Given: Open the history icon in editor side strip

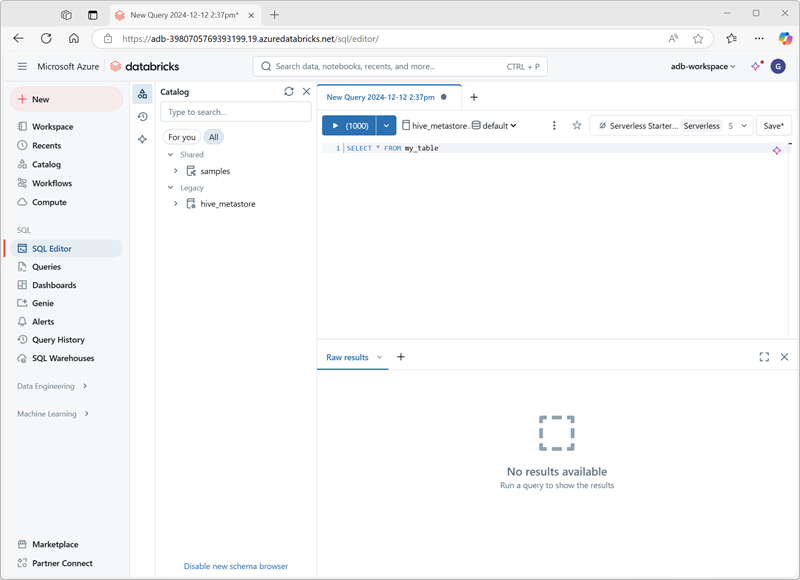Looking at the screenshot, I should (142, 116).
